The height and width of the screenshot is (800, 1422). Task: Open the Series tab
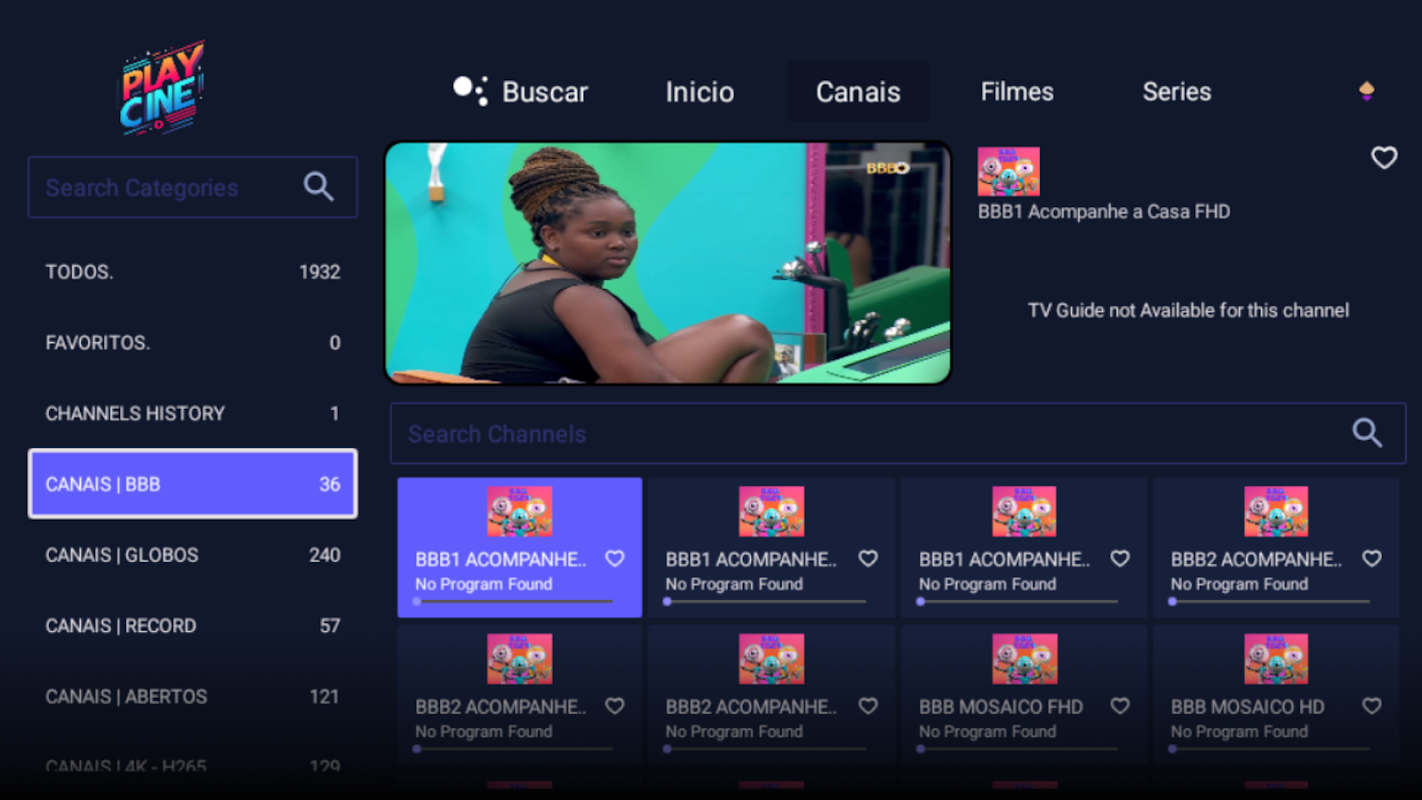[x=1177, y=92]
